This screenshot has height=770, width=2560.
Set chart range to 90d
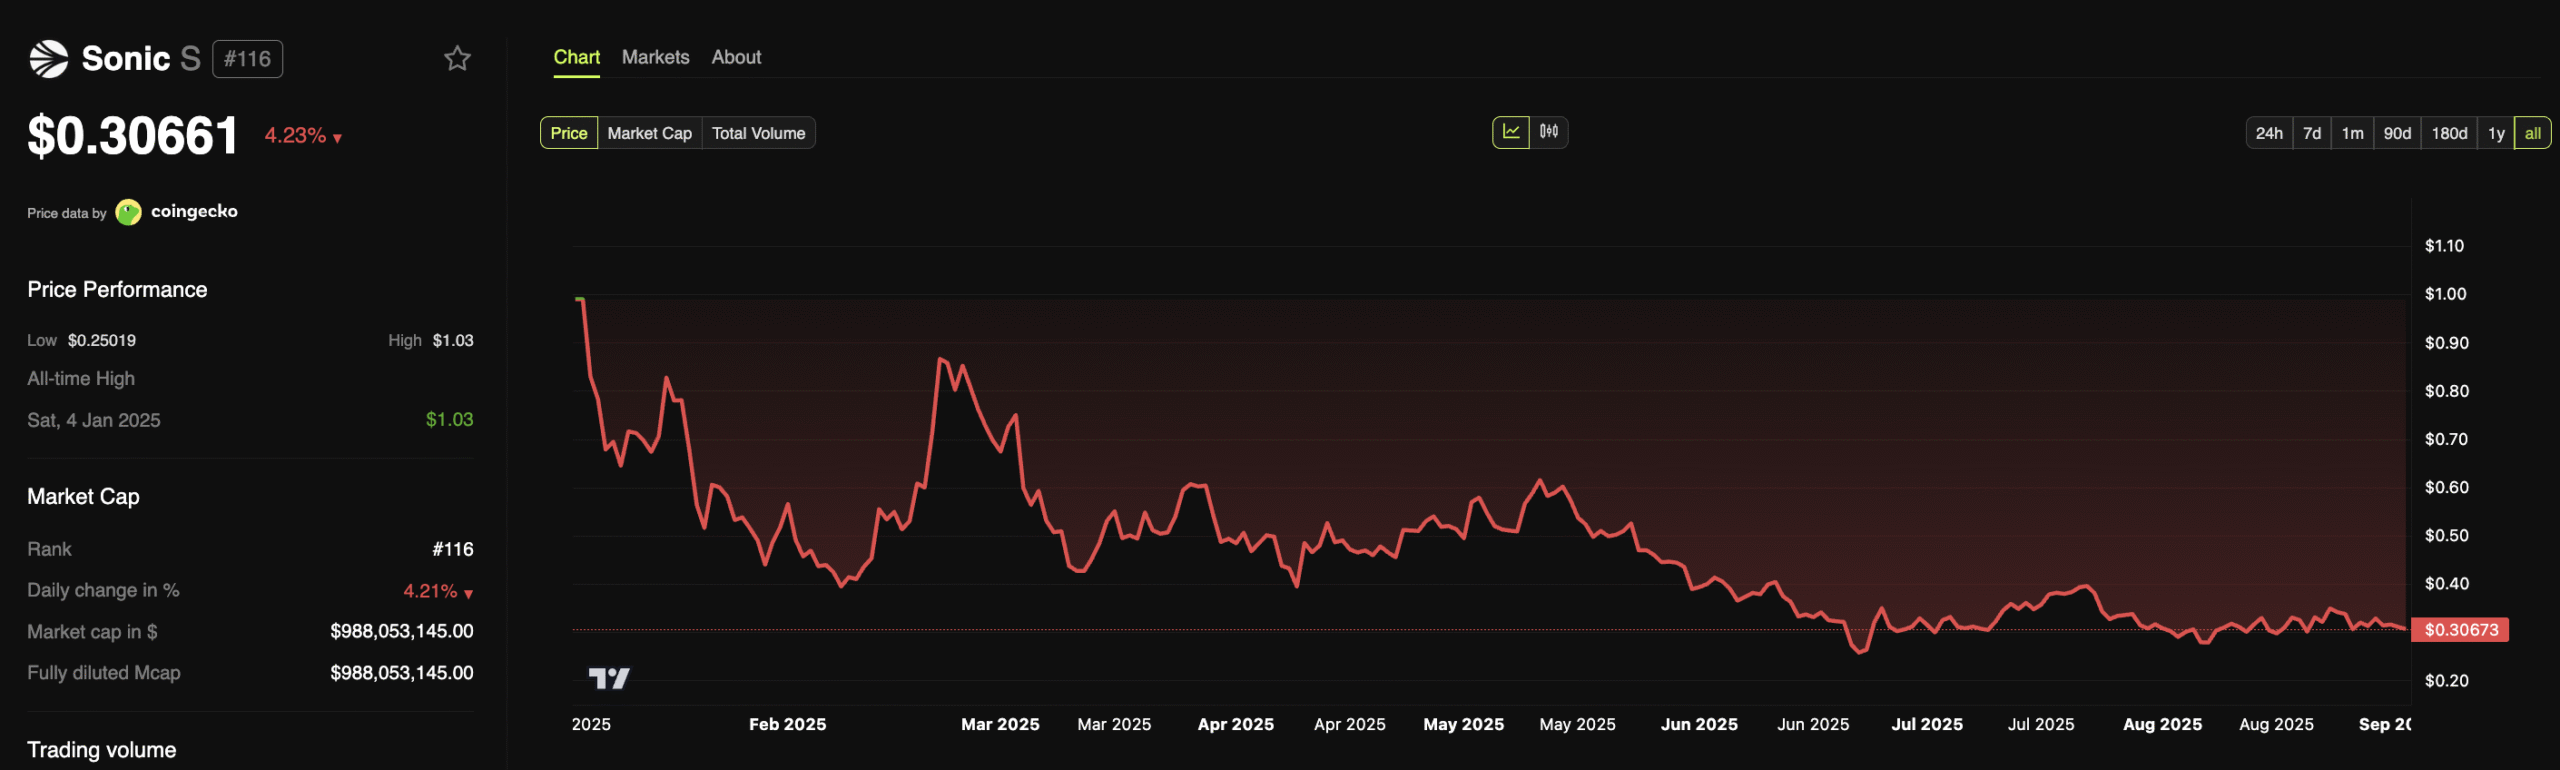tap(2396, 133)
